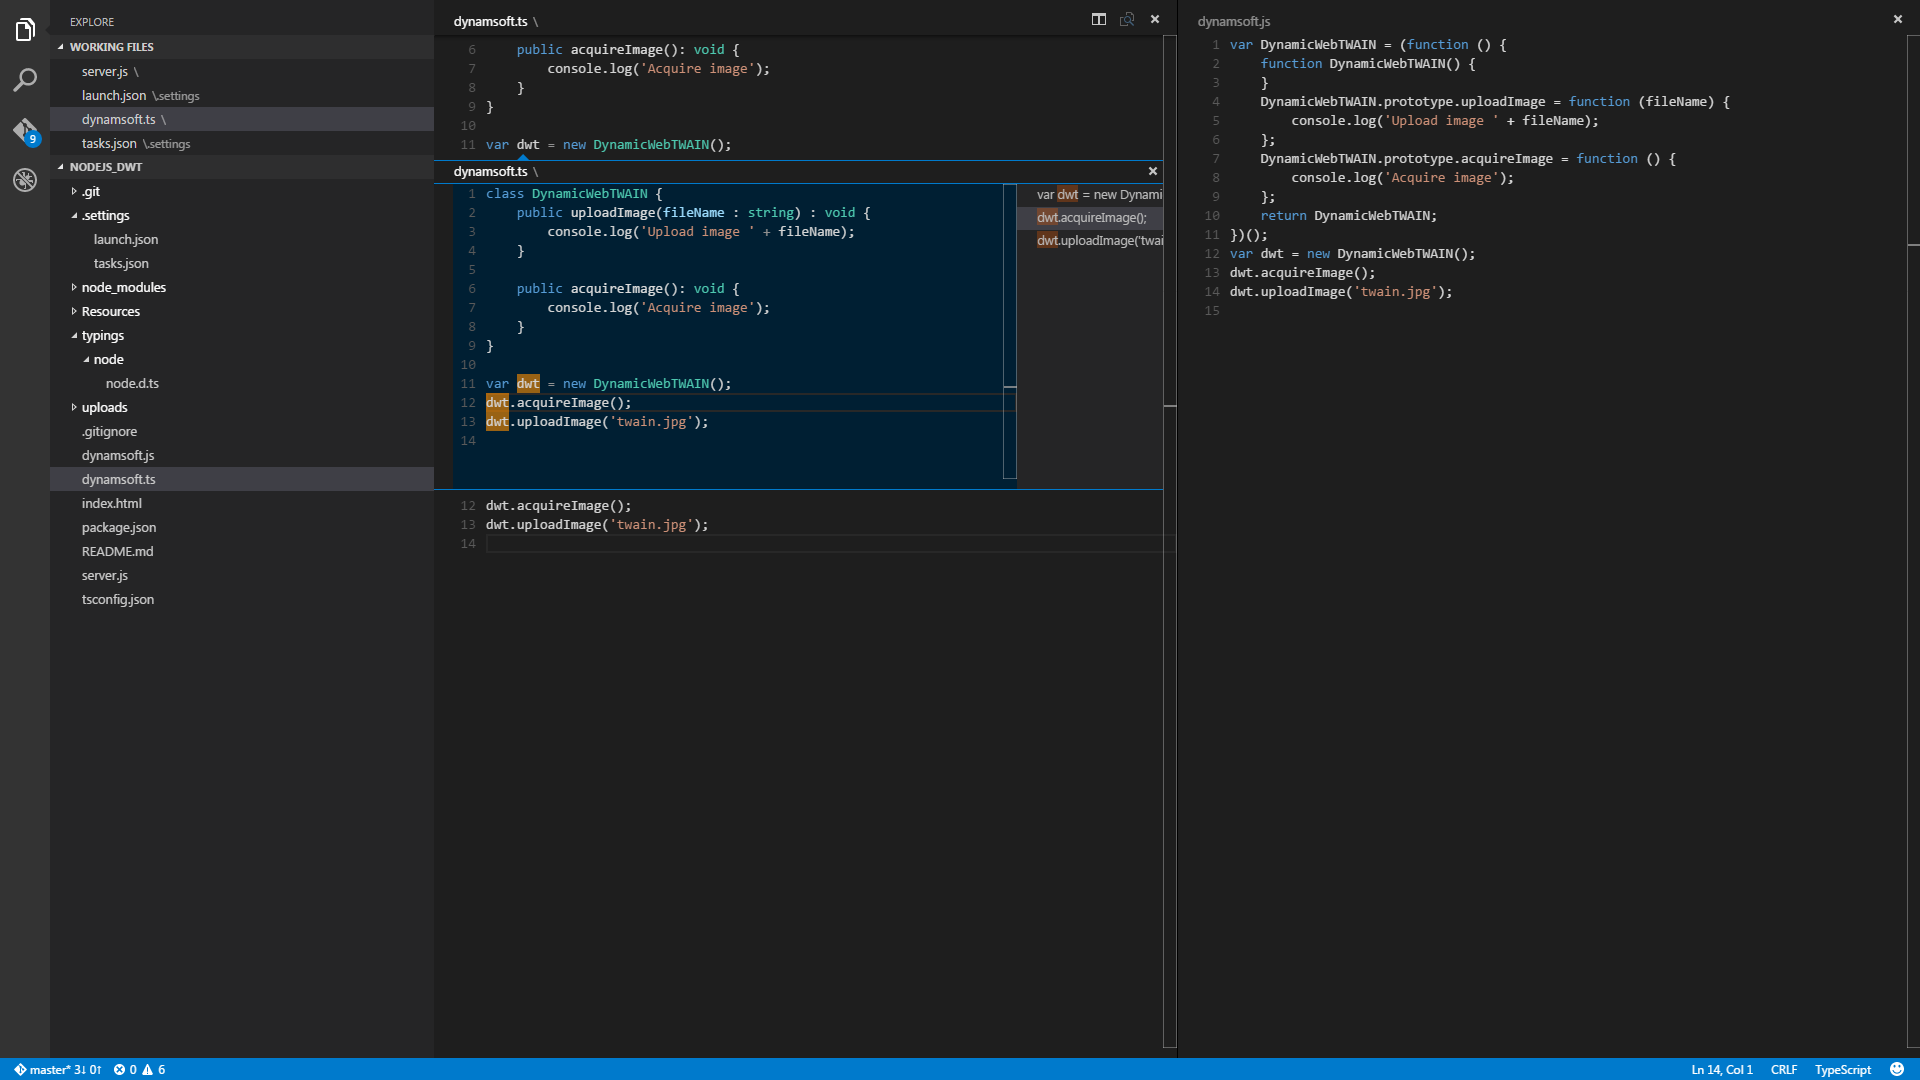This screenshot has height=1080, width=1920.
Task: Select tasks.json in Working Files list
Action: point(109,143)
